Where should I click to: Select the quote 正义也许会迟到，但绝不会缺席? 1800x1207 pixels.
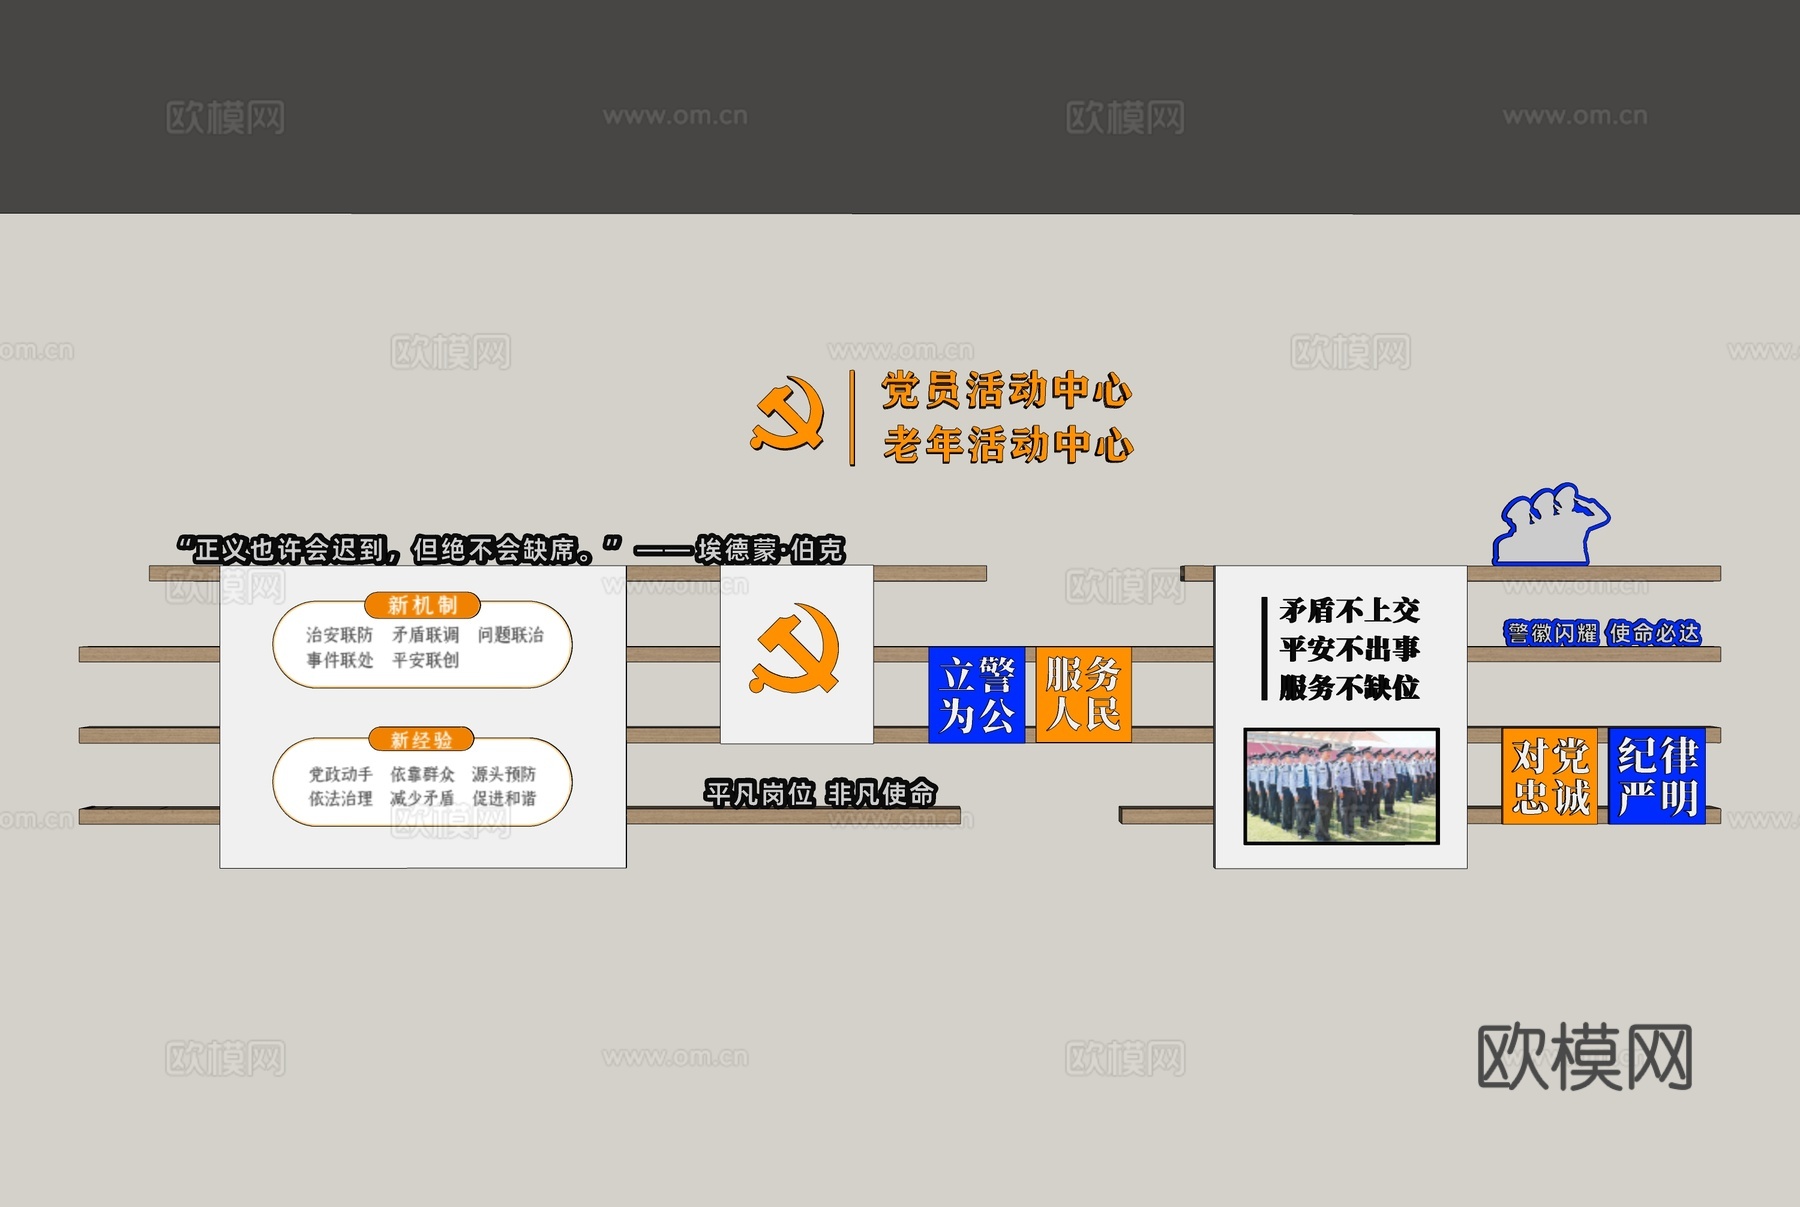[x=399, y=549]
